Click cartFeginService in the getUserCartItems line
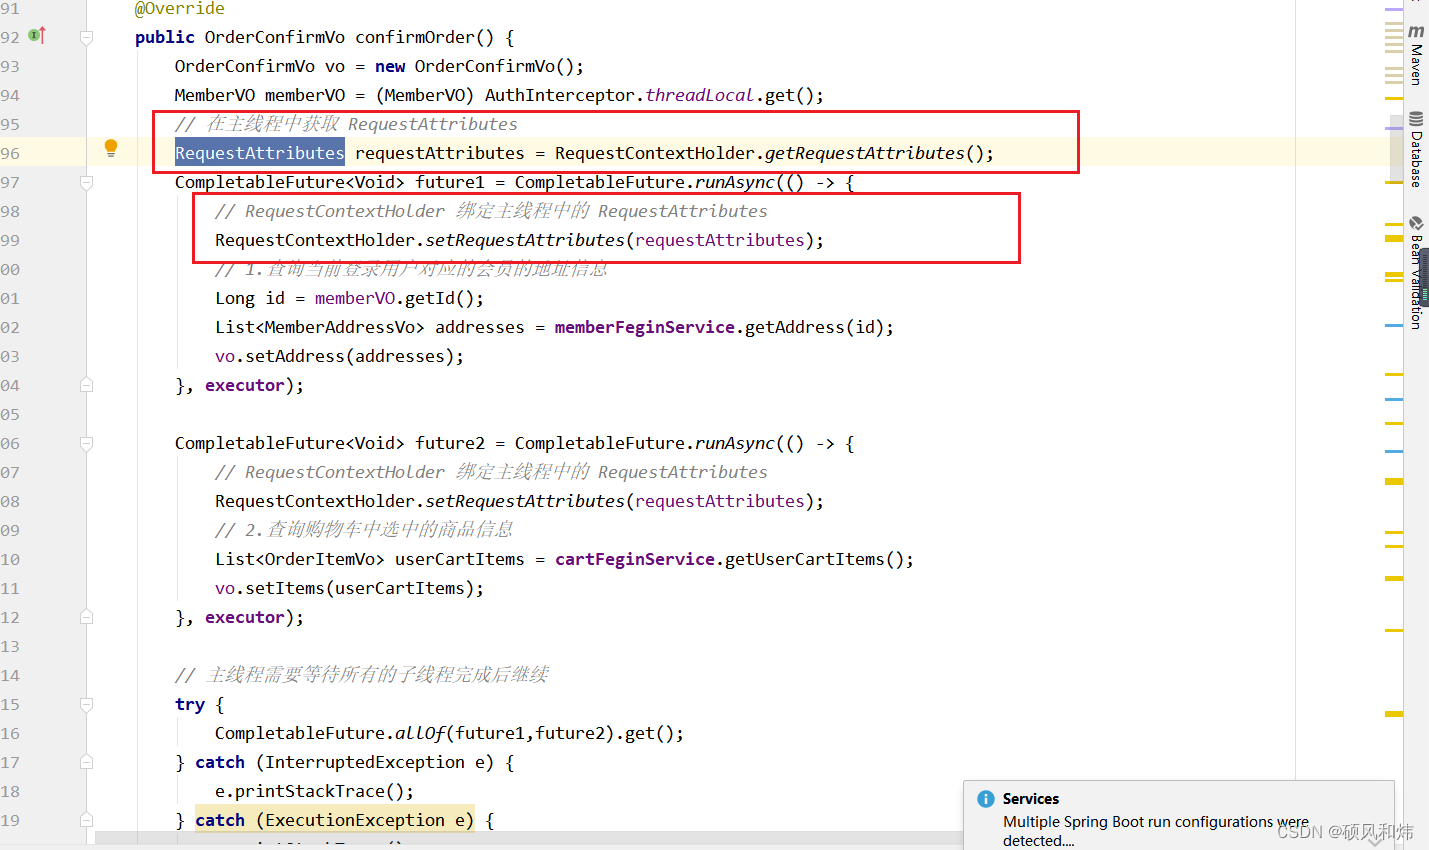 (x=635, y=559)
